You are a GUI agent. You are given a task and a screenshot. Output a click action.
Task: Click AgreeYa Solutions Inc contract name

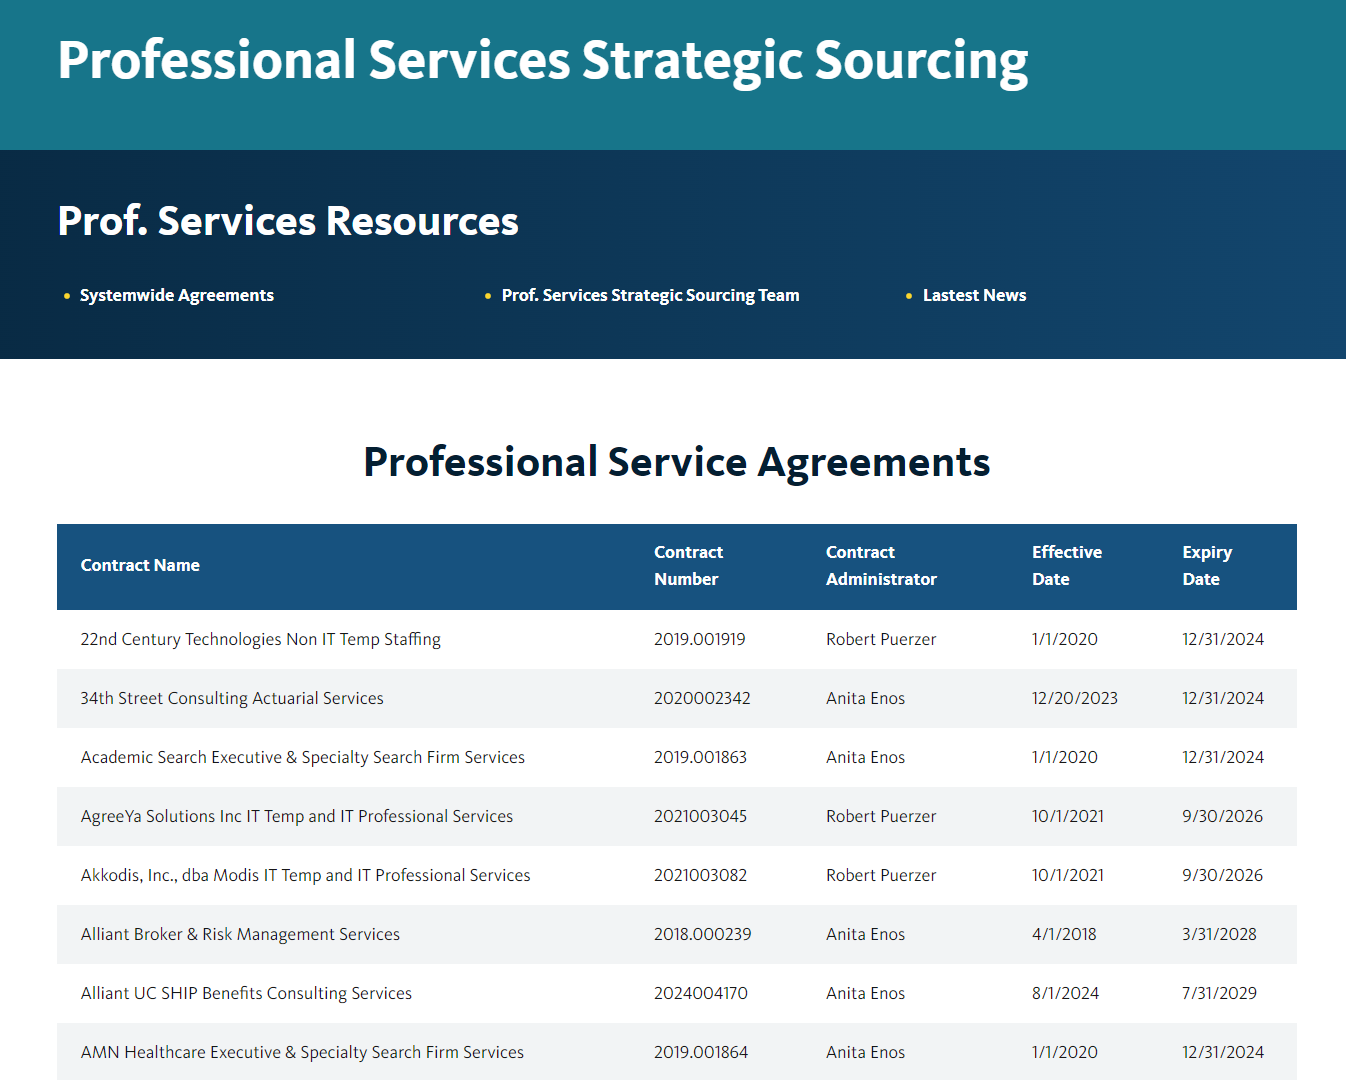296,816
